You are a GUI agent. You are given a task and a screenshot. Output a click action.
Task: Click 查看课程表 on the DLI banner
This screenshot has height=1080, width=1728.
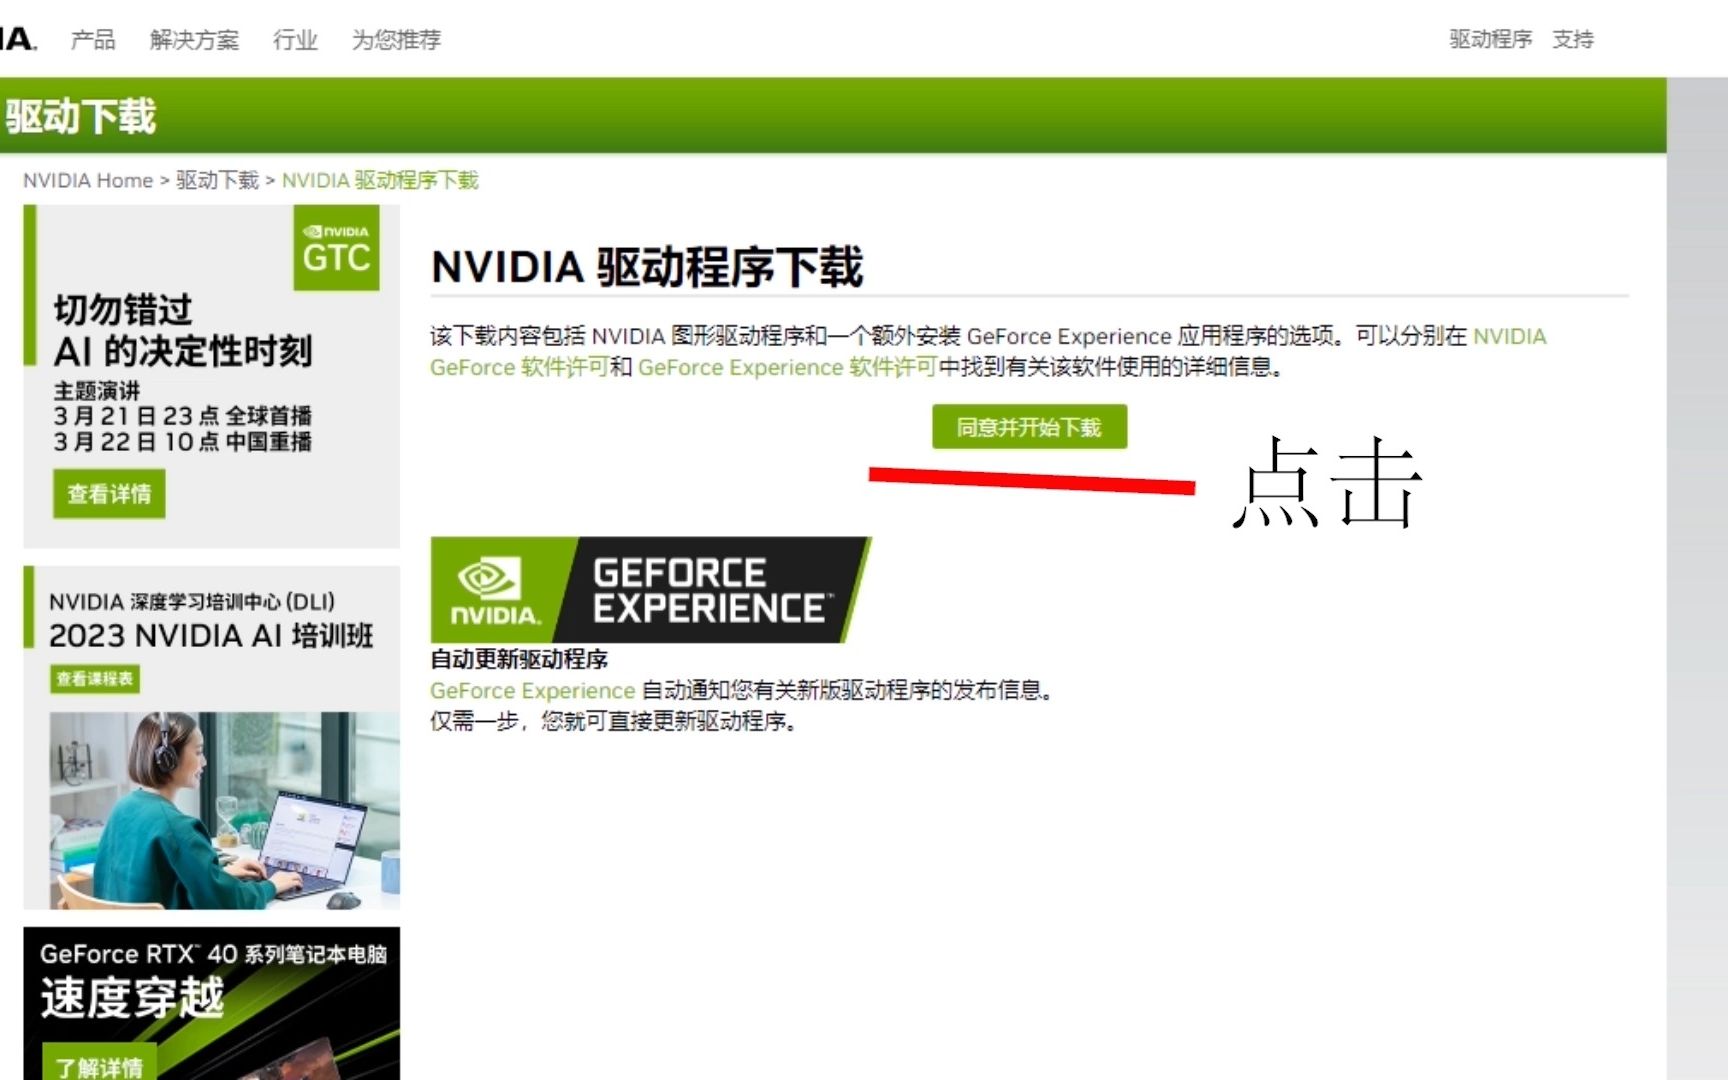[x=95, y=679]
